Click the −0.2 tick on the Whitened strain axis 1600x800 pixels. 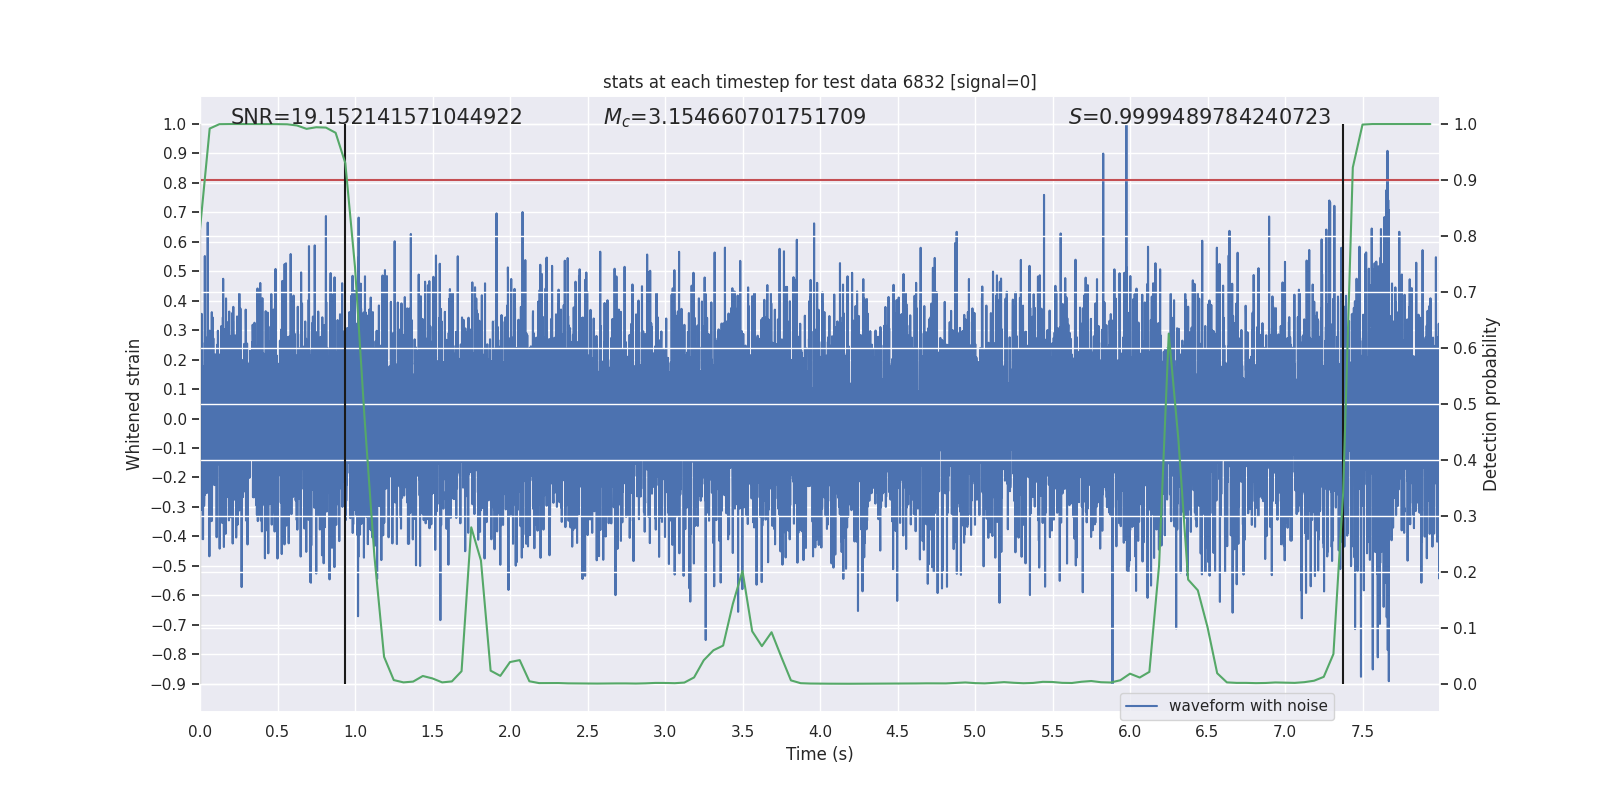click(169, 478)
